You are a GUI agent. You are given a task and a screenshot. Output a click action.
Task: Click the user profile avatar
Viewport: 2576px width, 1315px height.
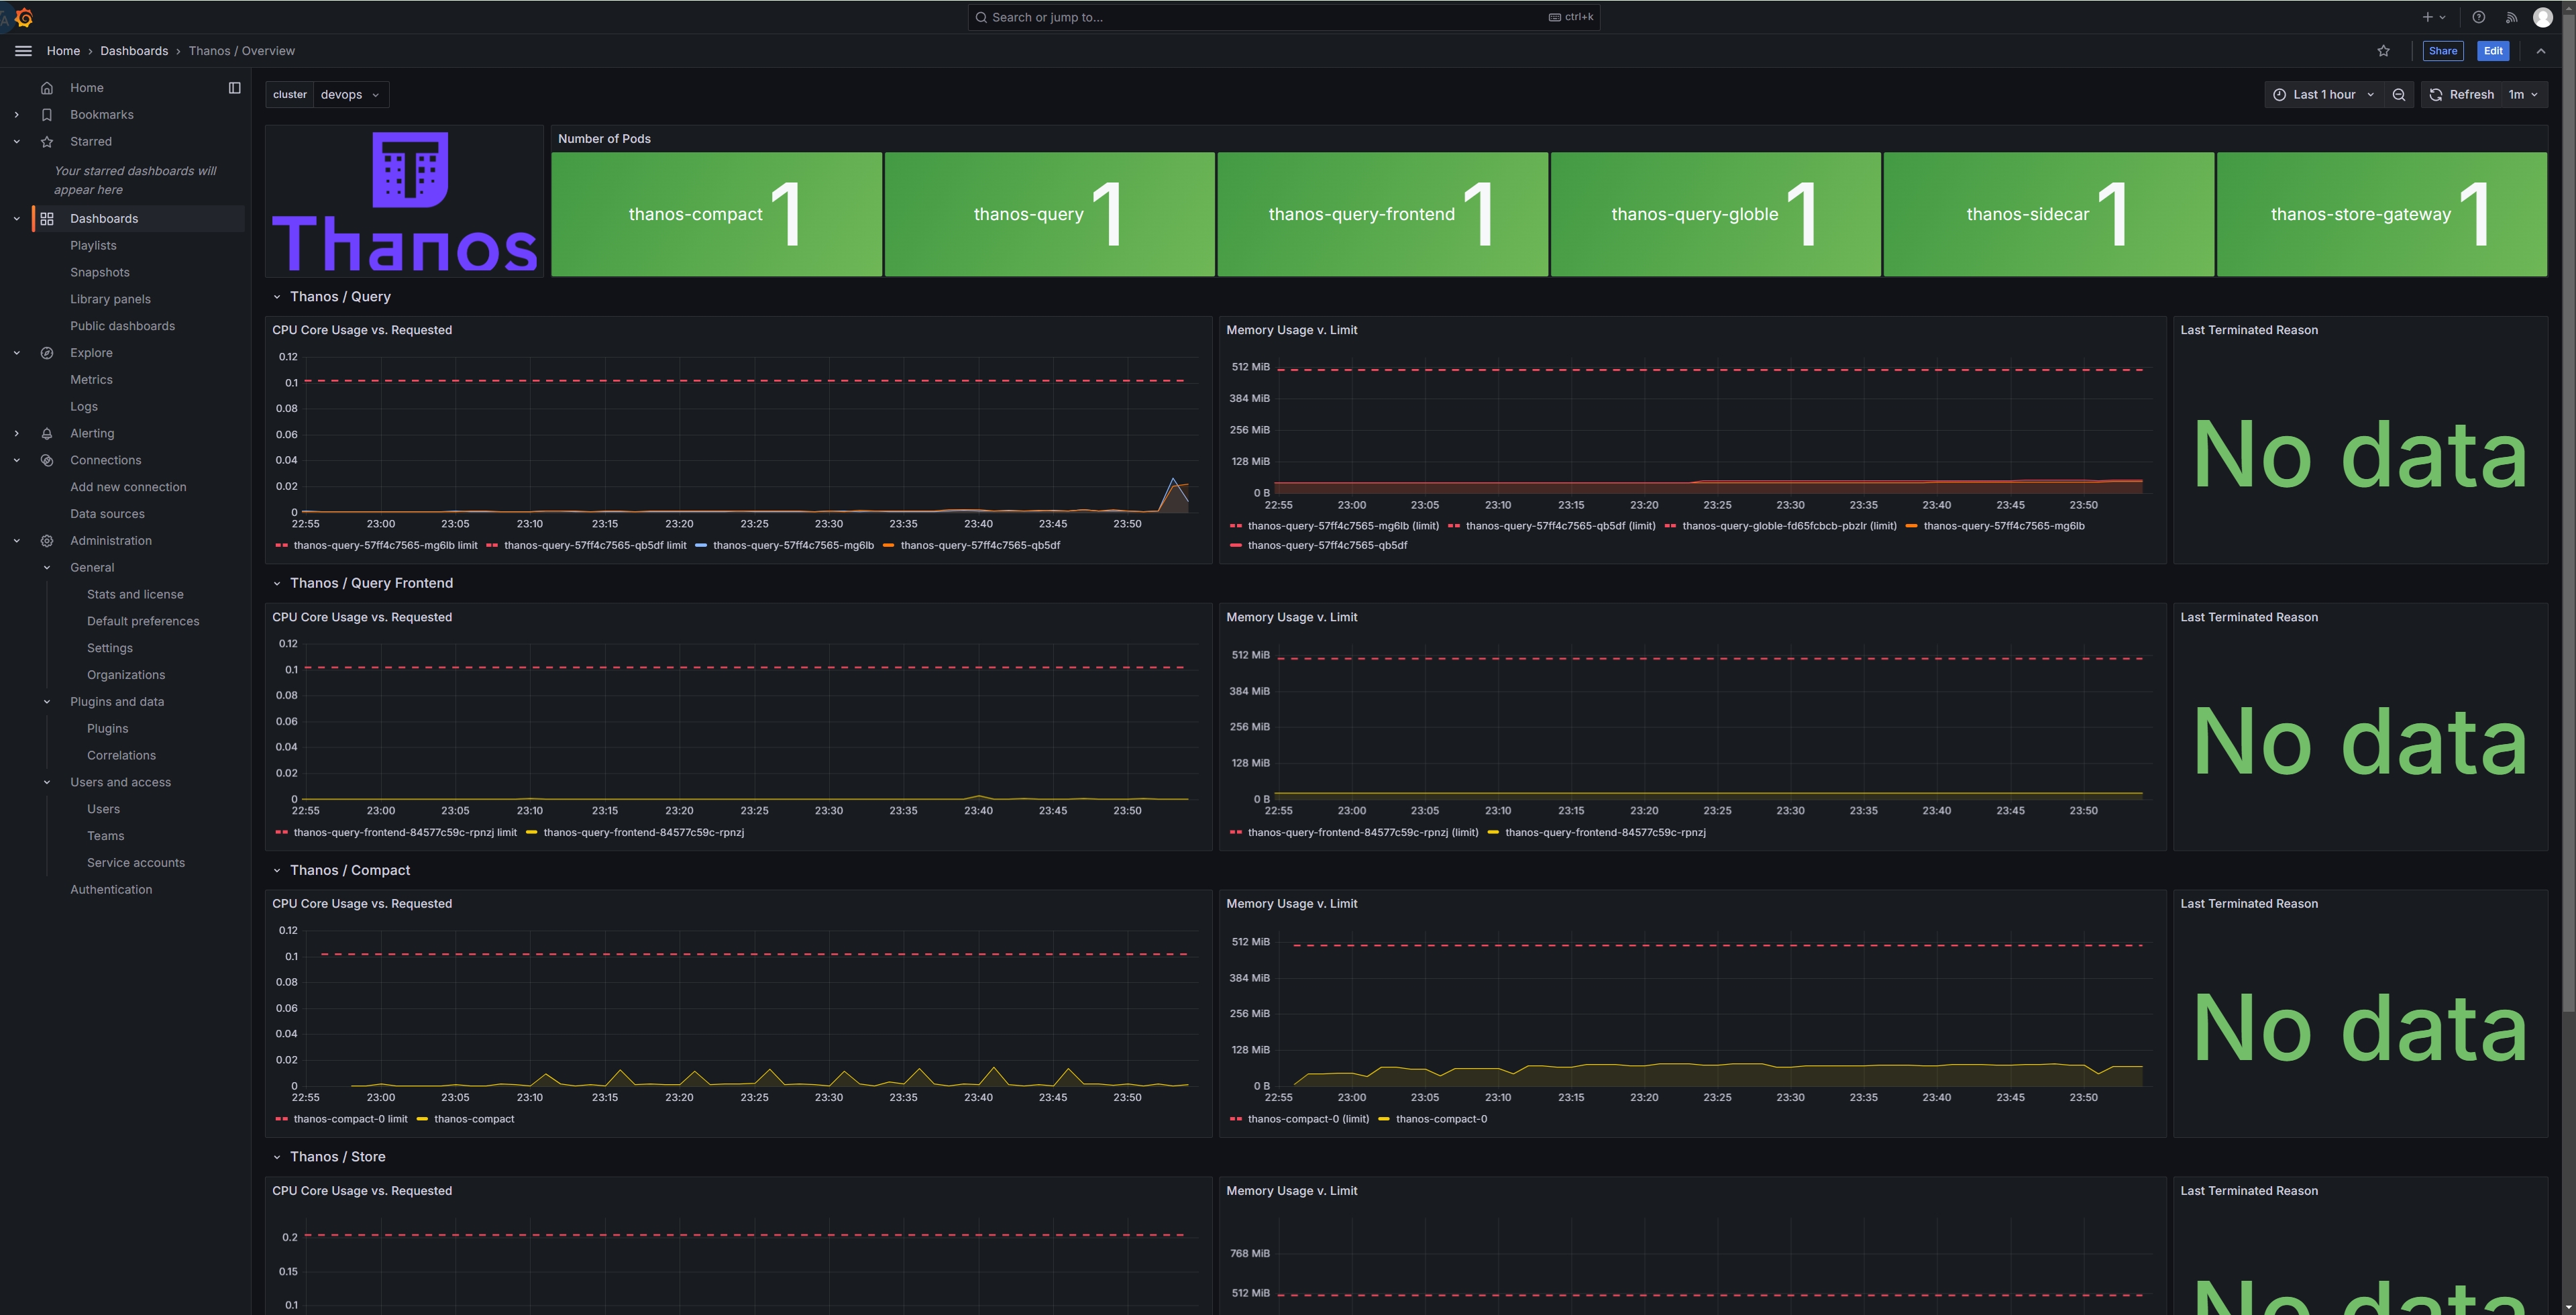click(x=2543, y=17)
